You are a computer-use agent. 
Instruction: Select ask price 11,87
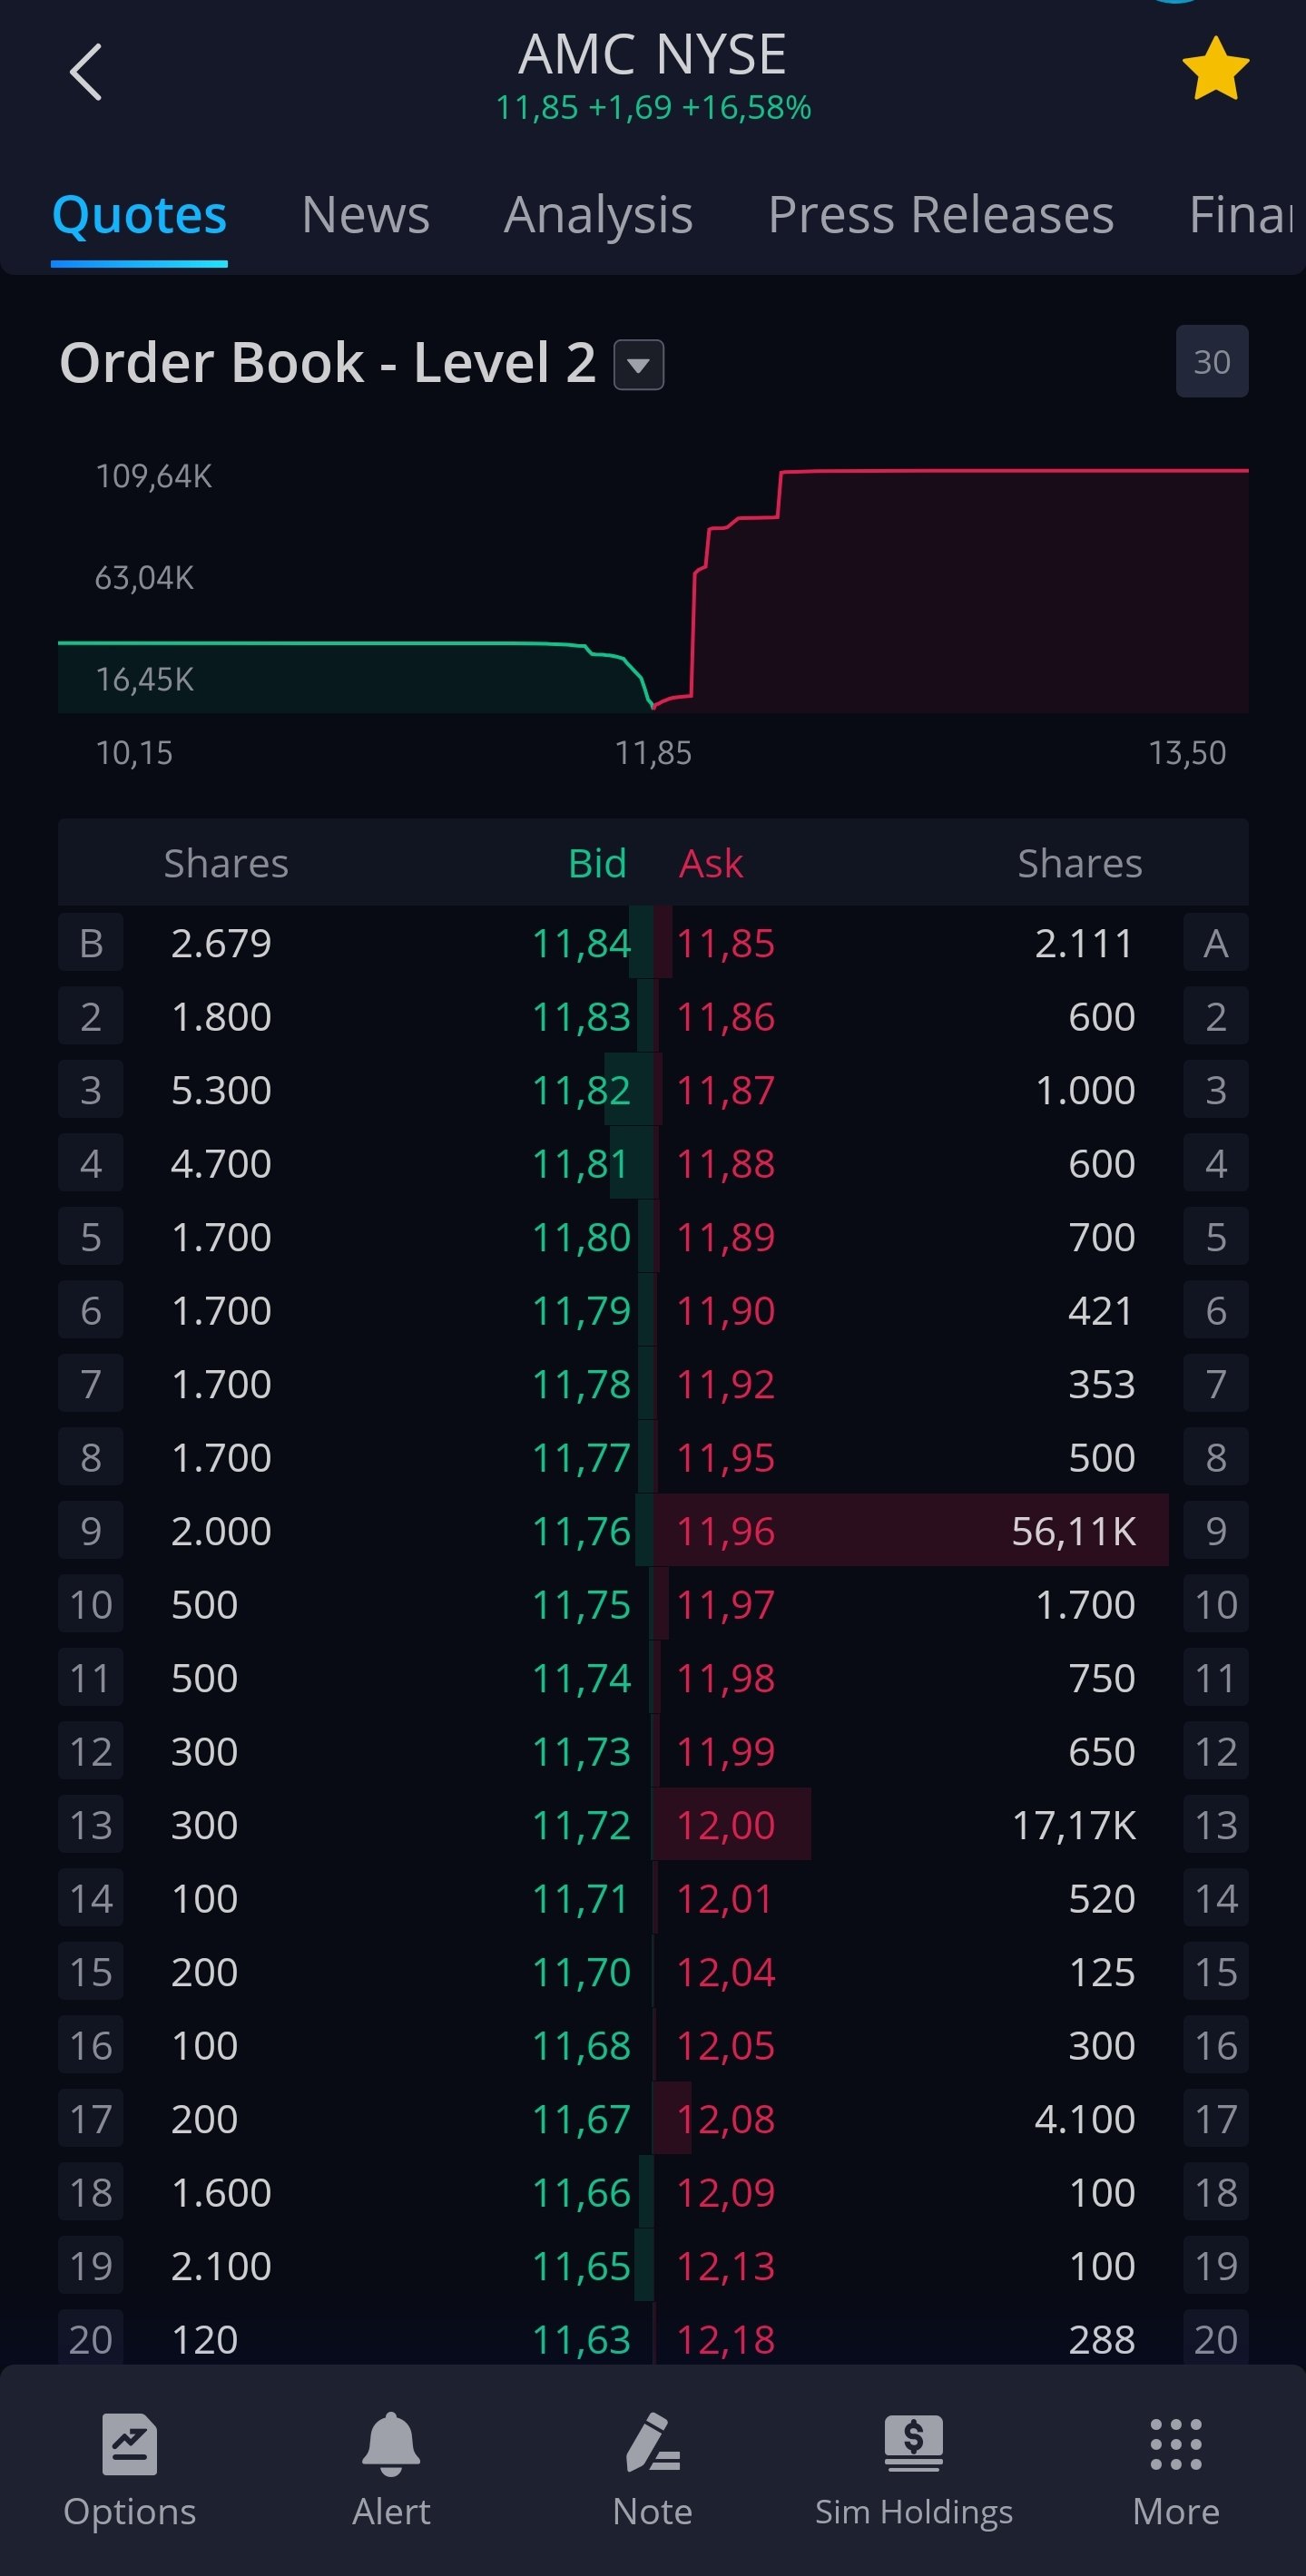click(x=726, y=1090)
